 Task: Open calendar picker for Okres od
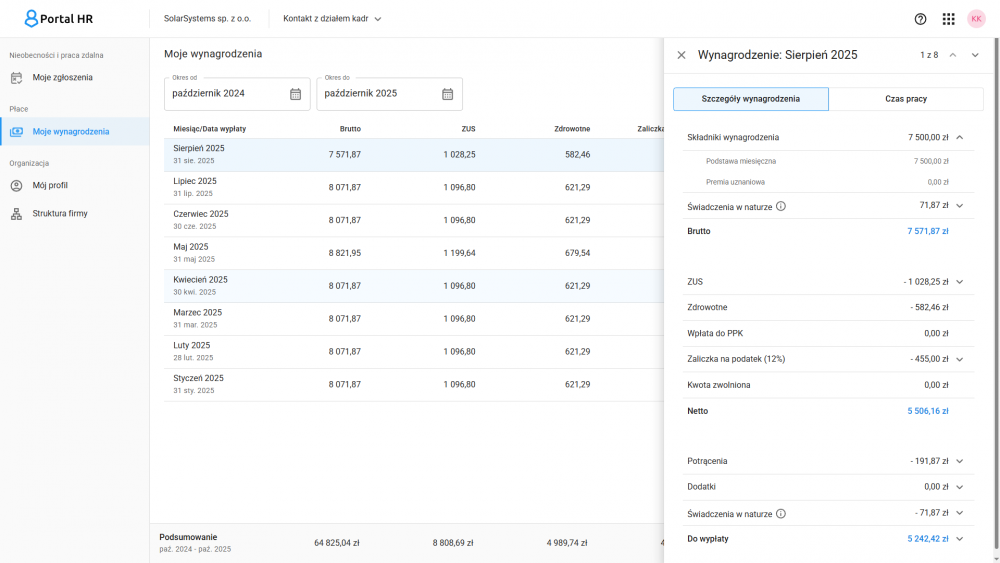[295, 94]
